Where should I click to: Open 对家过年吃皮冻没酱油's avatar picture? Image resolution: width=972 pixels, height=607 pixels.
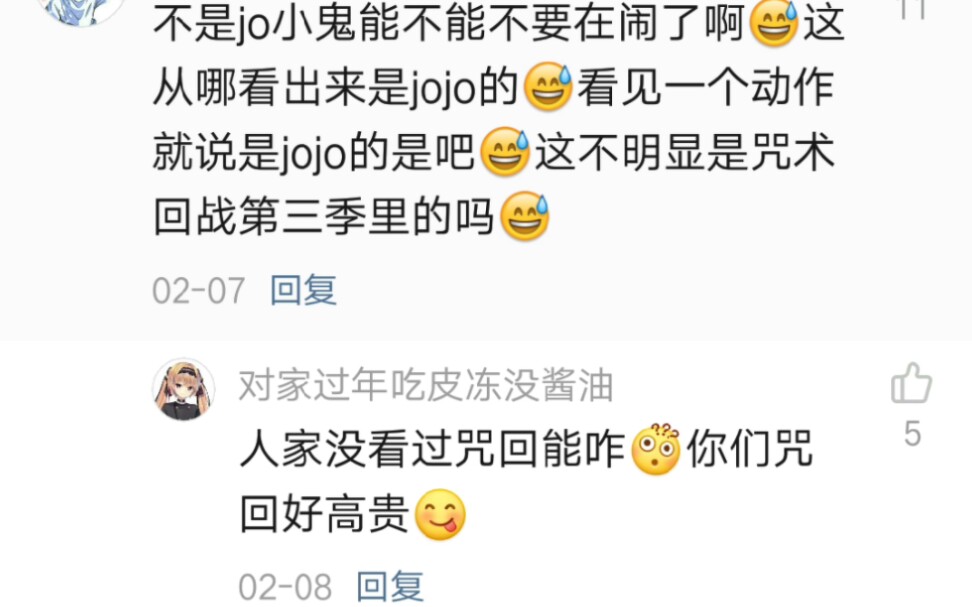(183, 389)
